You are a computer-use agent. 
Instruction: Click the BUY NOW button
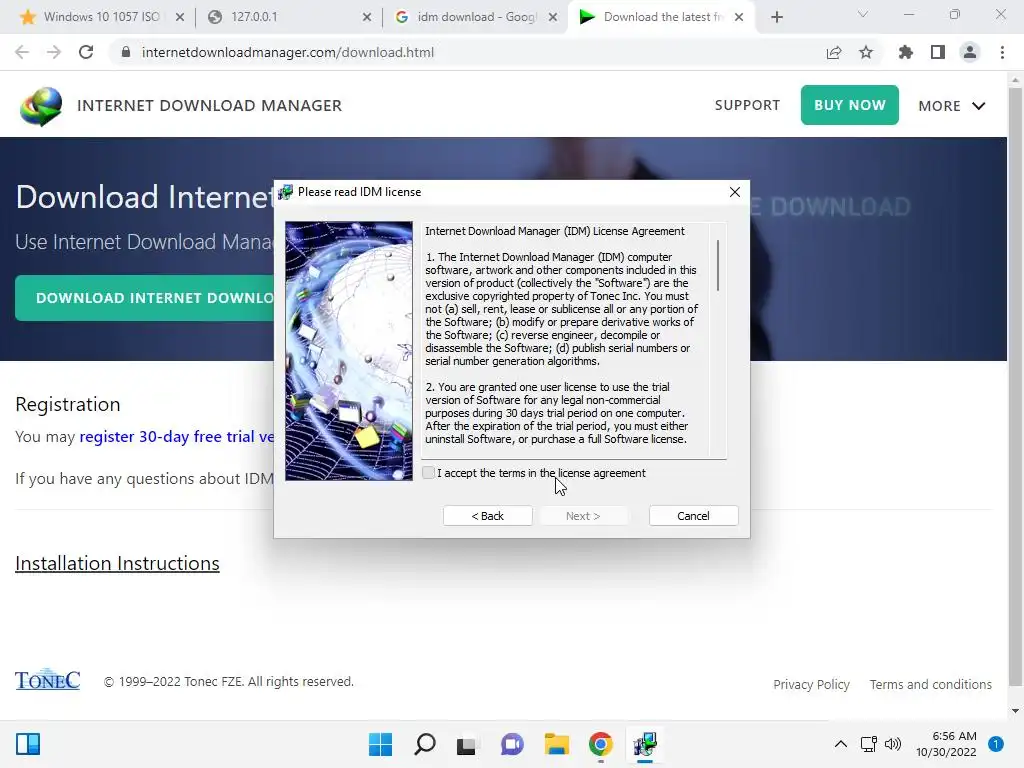click(850, 105)
